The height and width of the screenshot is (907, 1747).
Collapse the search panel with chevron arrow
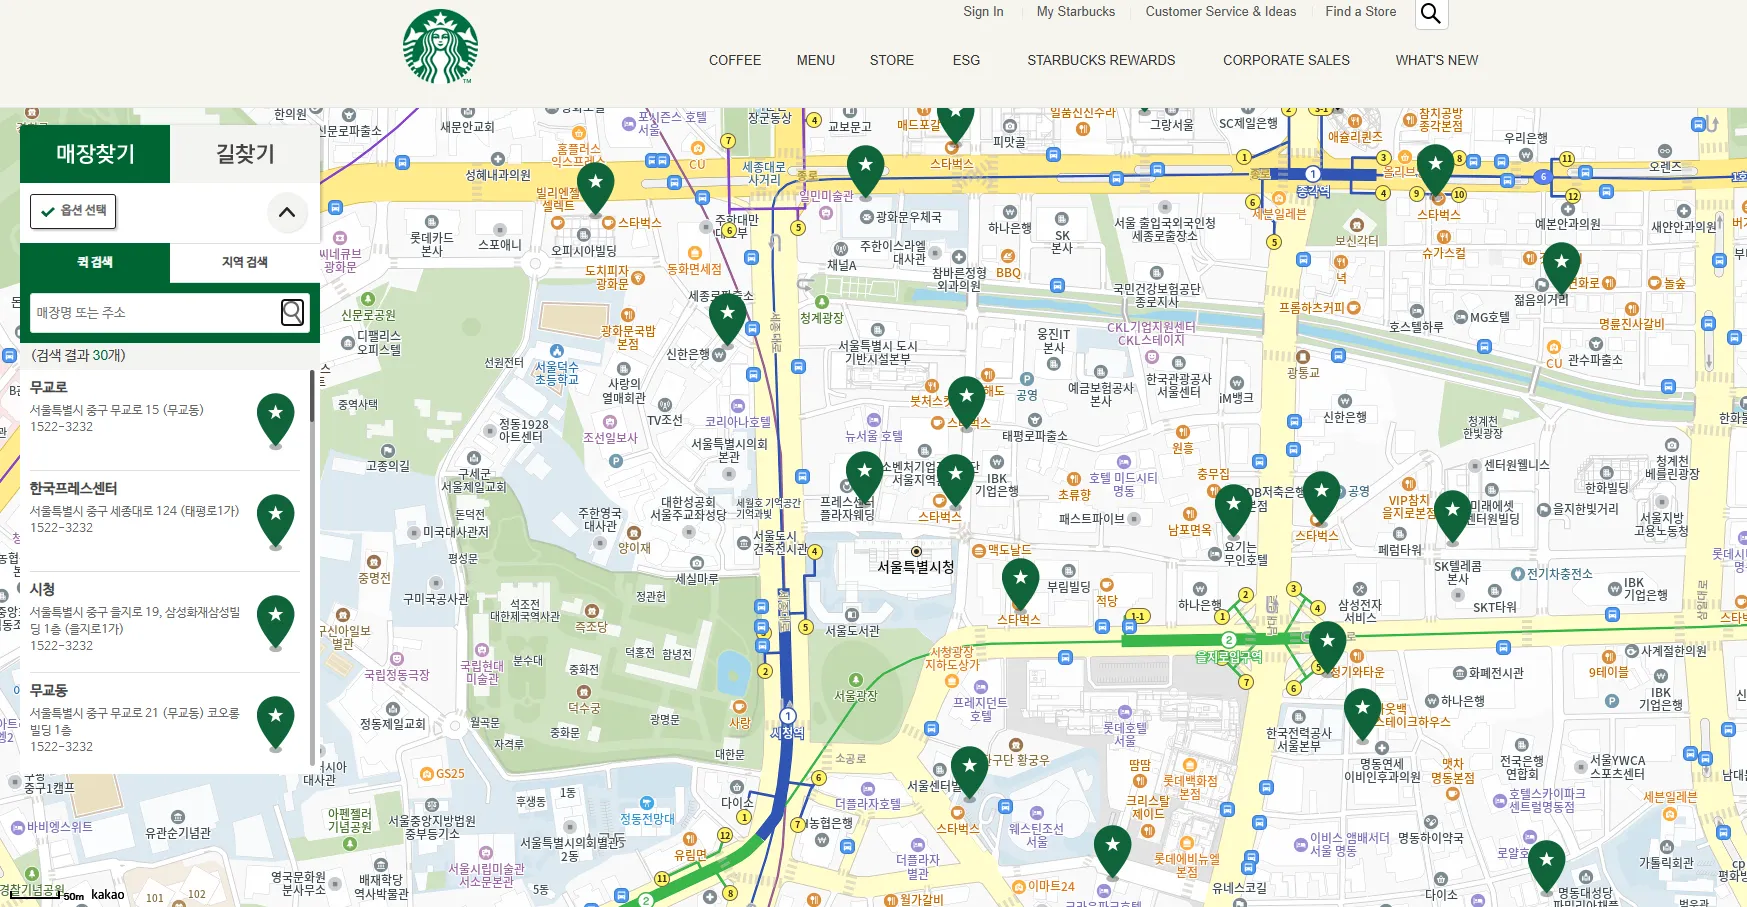[287, 212]
